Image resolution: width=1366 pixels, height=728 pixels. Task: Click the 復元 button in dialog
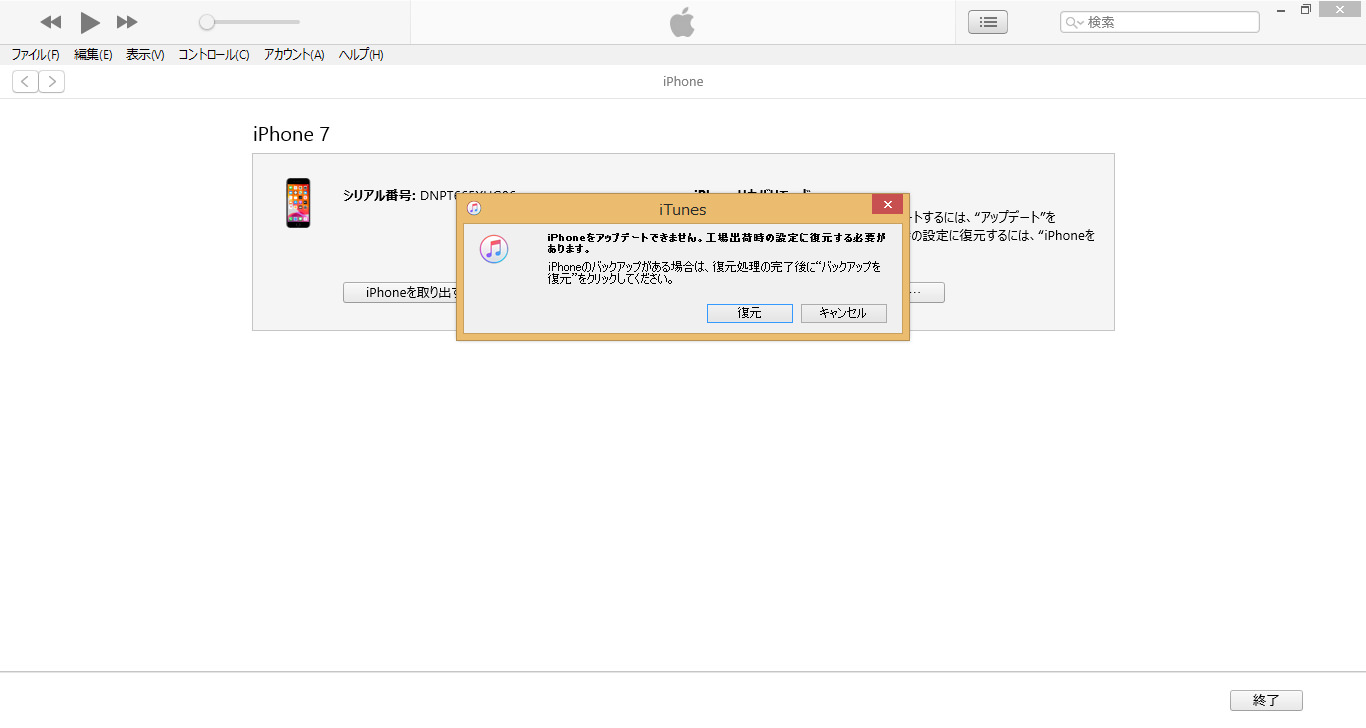pyautogui.click(x=750, y=313)
